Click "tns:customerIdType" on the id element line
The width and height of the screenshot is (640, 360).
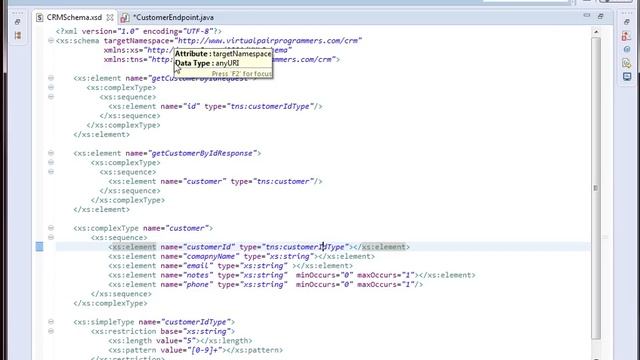(x=270, y=107)
